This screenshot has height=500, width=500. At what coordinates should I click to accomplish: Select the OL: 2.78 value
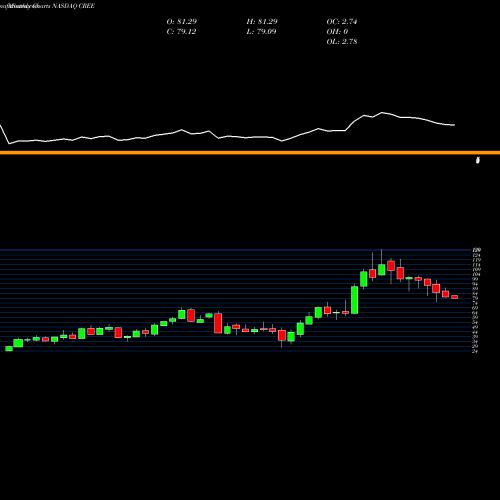coord(342,42)
